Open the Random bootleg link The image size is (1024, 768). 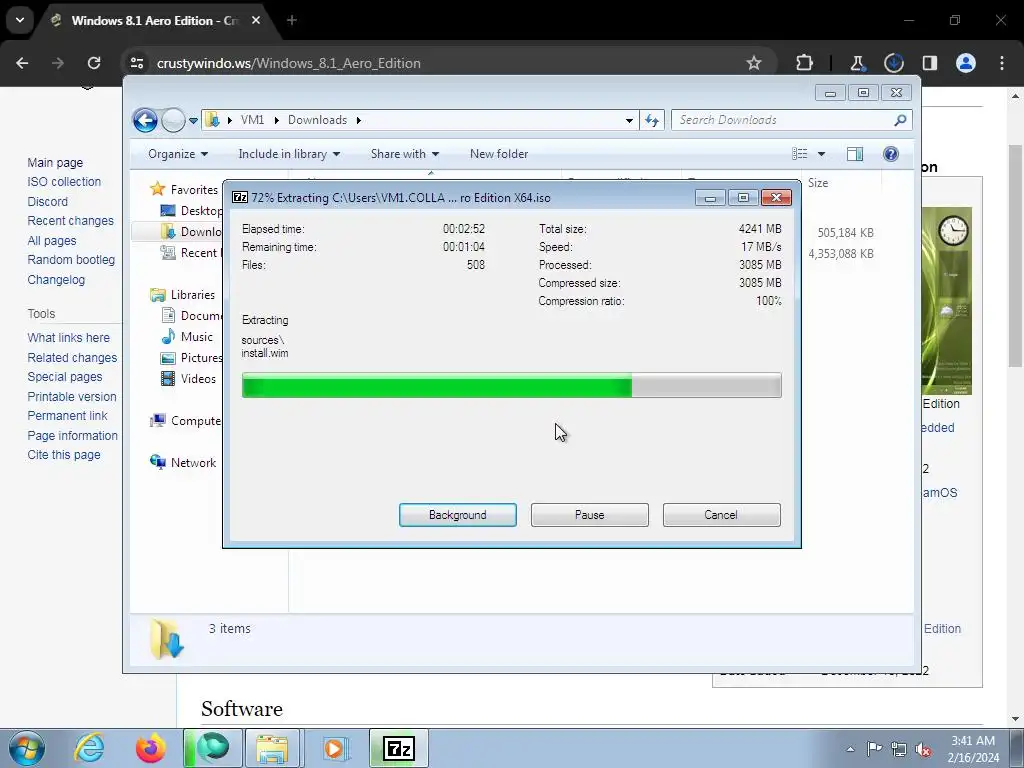coord(71,259)
